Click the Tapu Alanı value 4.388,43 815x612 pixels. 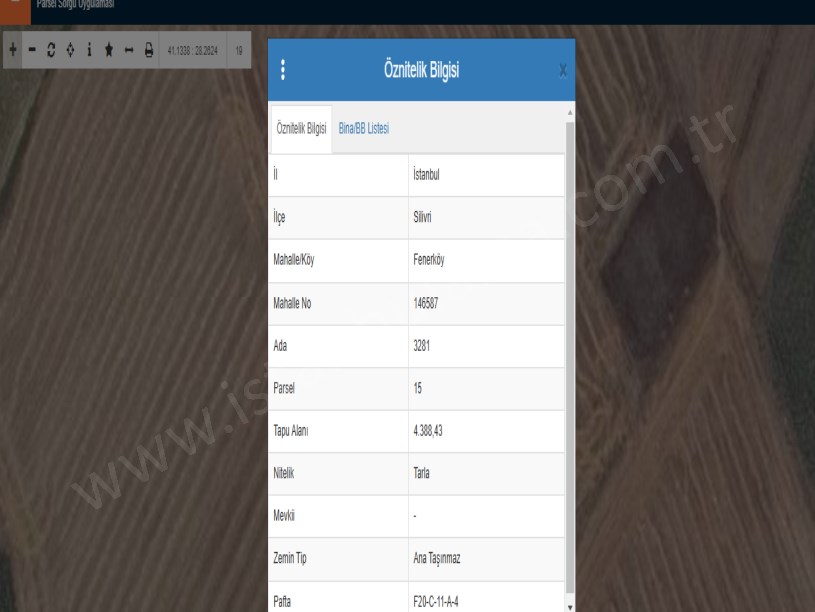432,431
